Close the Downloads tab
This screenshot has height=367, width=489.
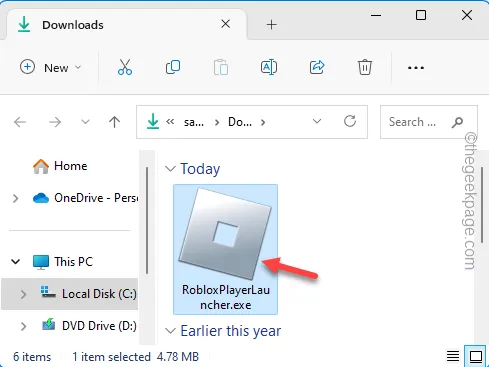[x=226, y=24]
